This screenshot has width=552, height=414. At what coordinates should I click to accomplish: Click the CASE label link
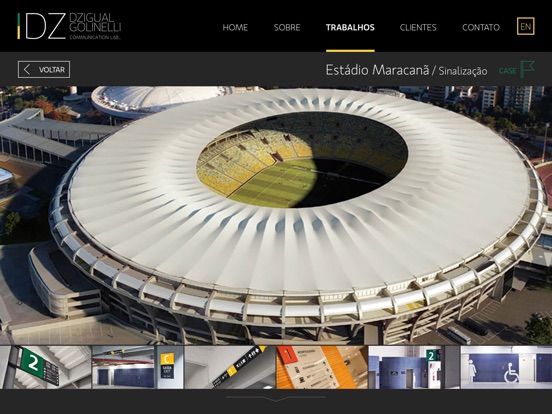507,71
